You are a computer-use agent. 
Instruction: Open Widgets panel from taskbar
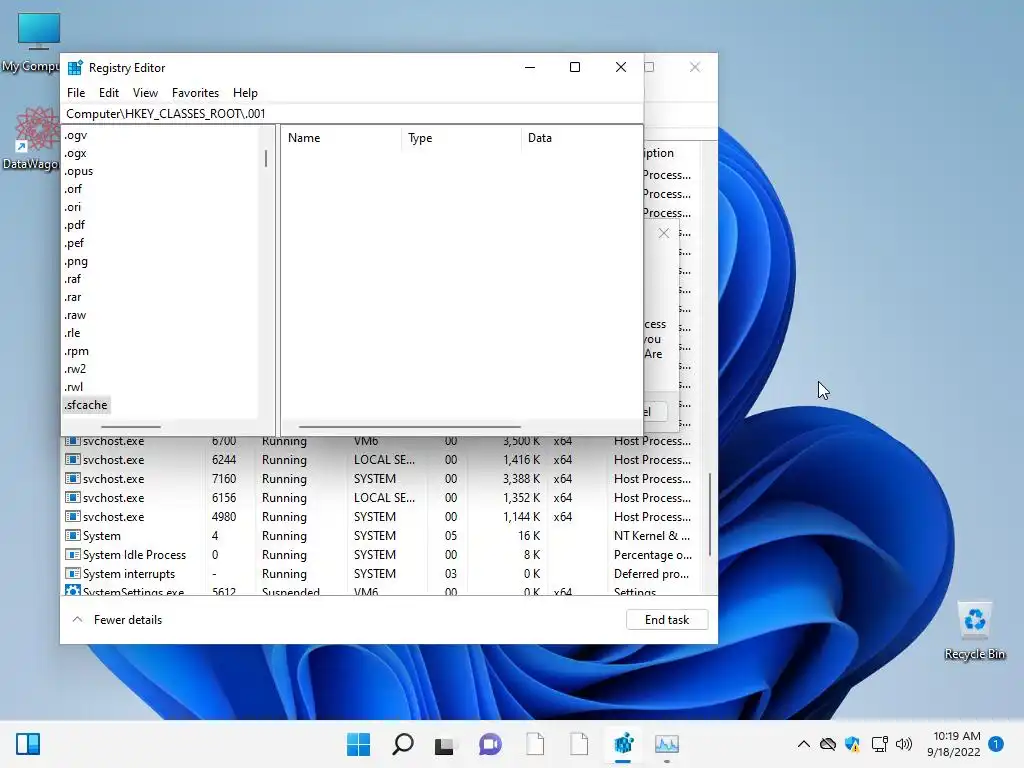point(28,744)
